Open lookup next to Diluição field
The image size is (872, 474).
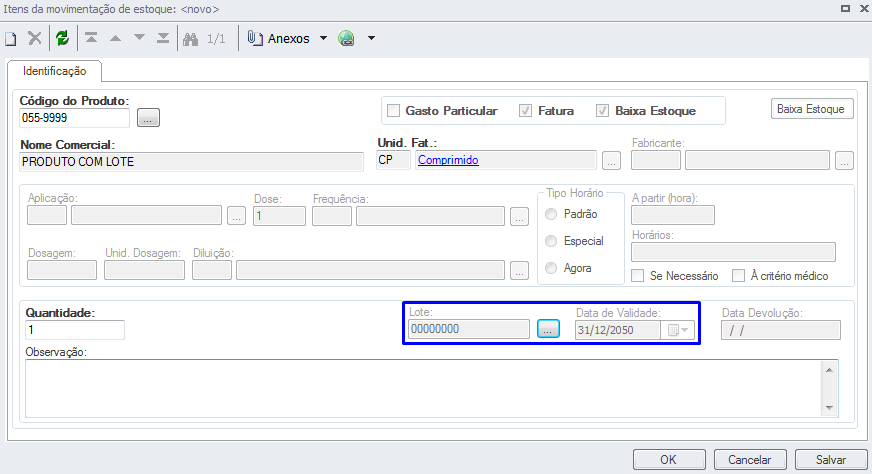click(519, 270)
